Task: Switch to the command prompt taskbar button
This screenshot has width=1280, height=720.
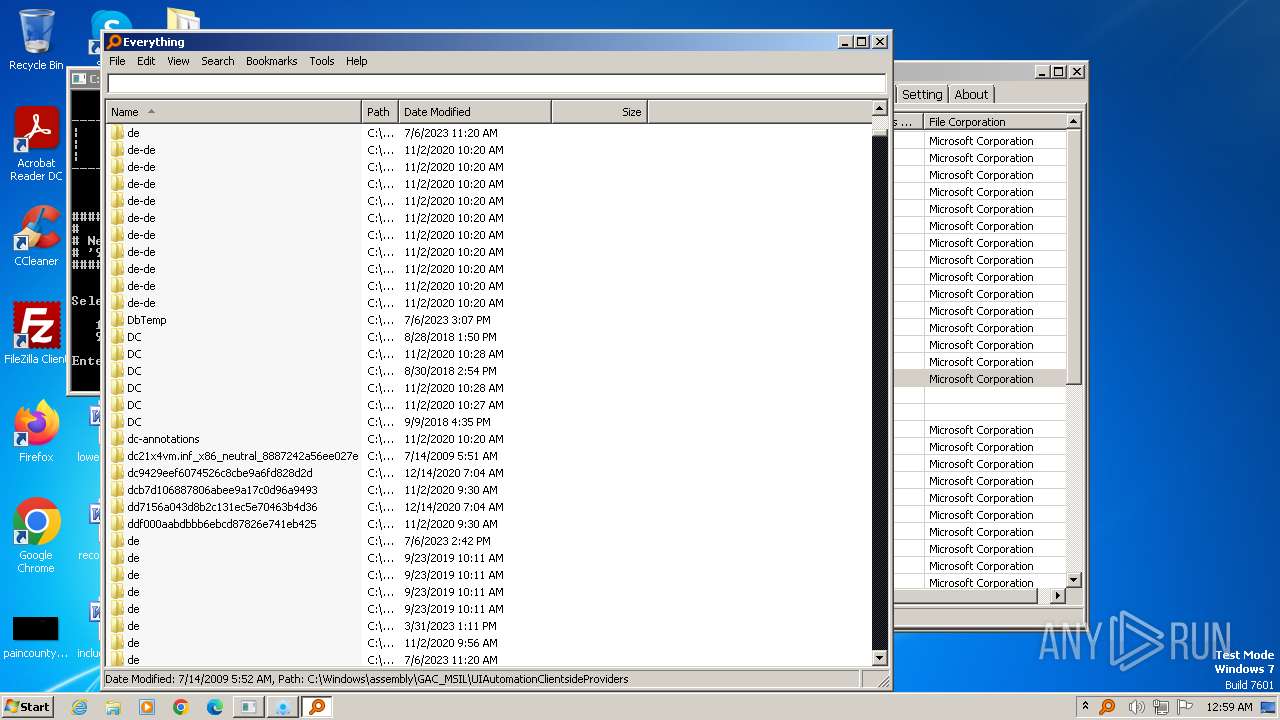Action: coord(248,707)
